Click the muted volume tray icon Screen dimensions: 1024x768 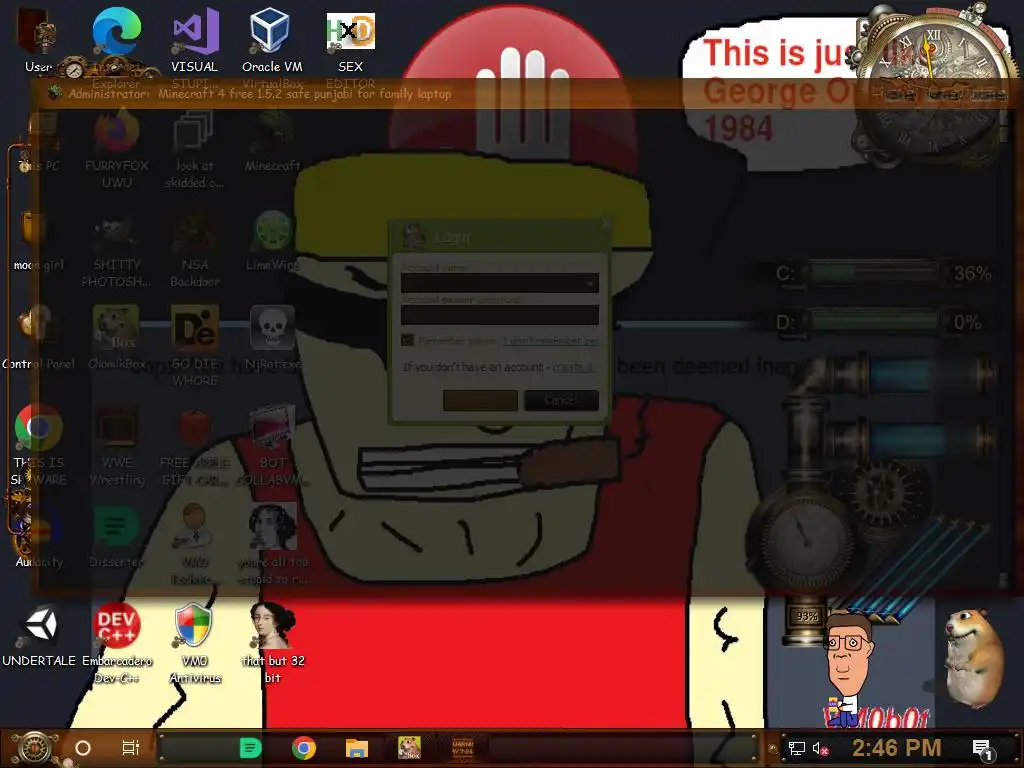(x=821, y=748)
